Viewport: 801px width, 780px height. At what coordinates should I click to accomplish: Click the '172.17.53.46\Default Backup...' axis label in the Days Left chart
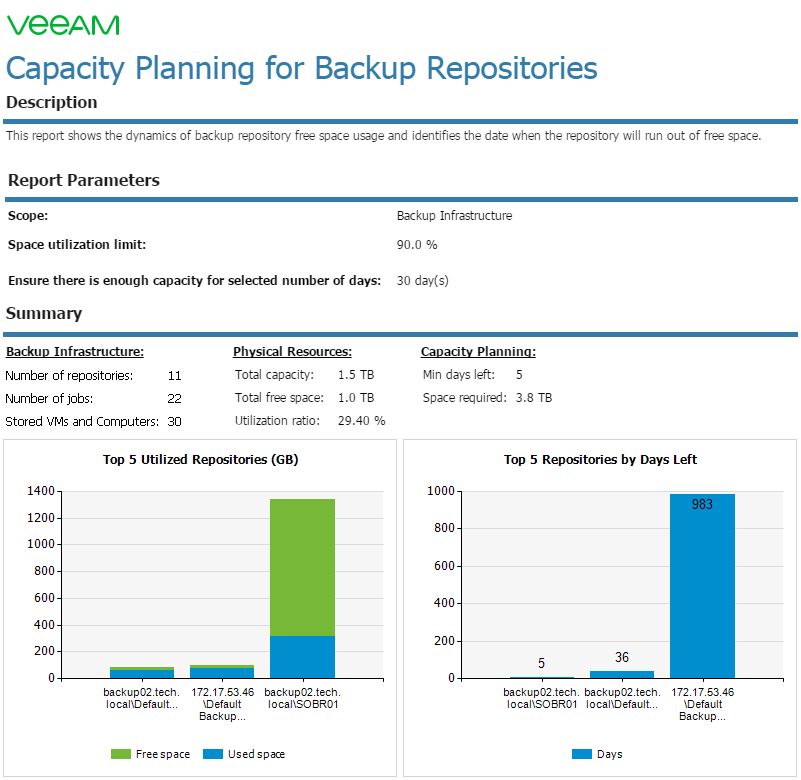(x=702, y=704)
